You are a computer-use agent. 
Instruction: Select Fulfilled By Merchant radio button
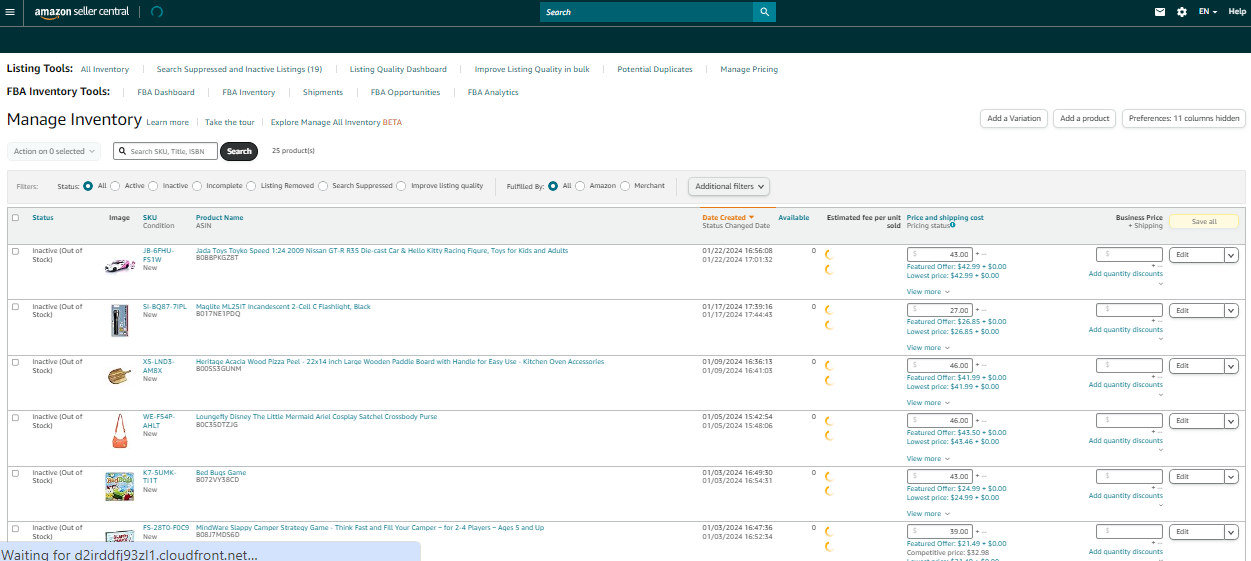(x=625, y=186)
